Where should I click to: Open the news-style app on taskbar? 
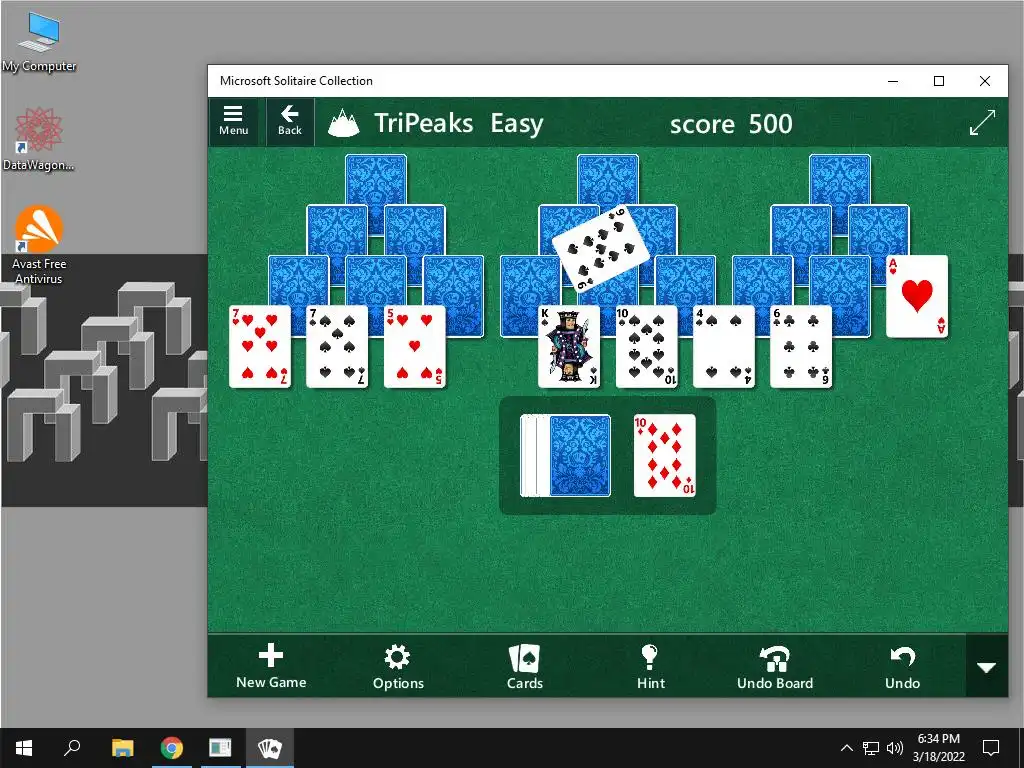pyautogui.click(x=220, y=748)
